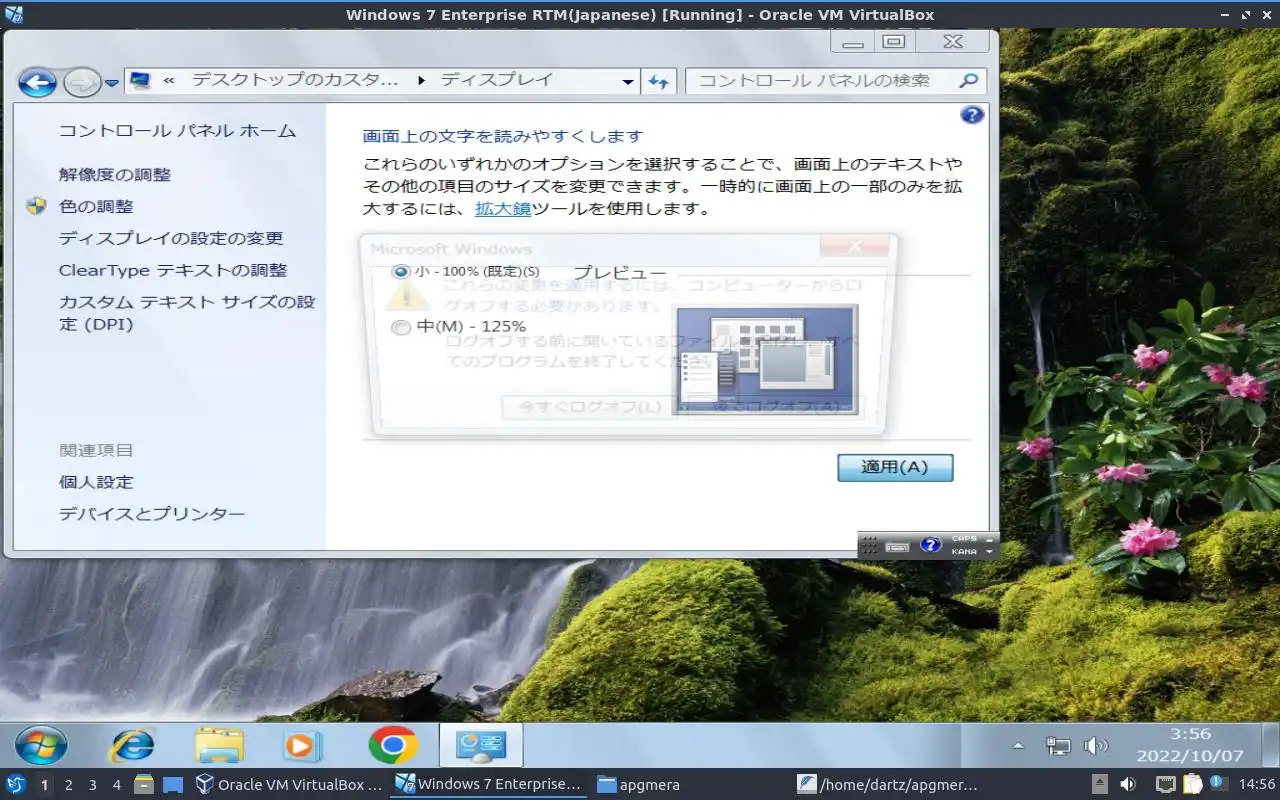The width and height of the screenshot is (1280, 800).
Task: Refresh the Display control panel page
Action: pyautogui.click(x=658, y=82)
